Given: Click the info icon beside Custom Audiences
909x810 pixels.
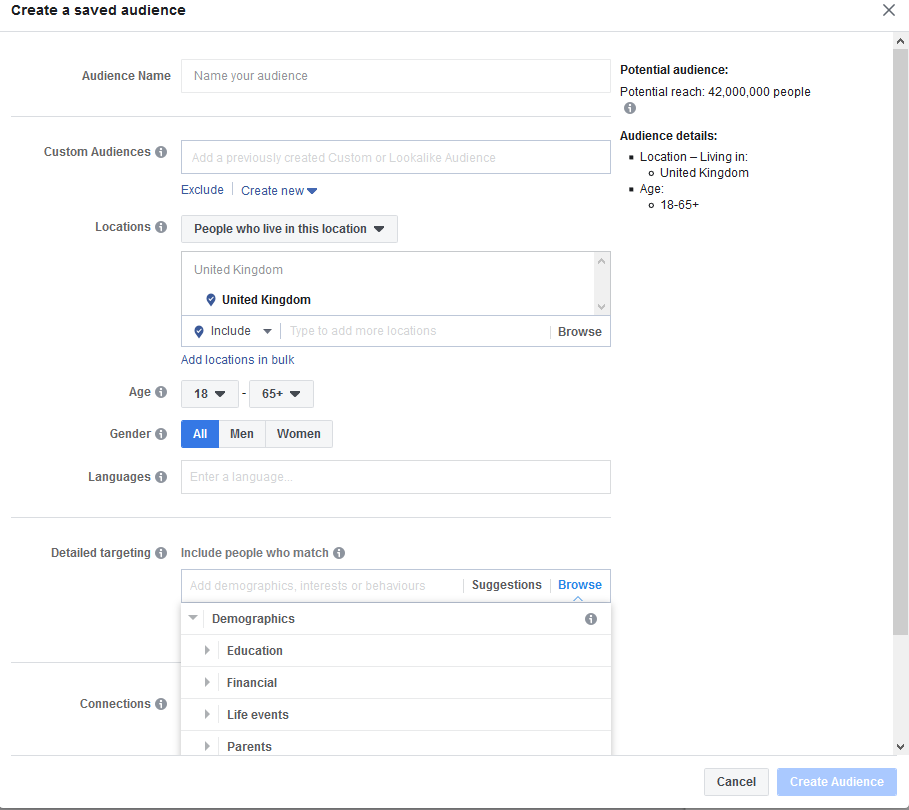Looking at the screenshot, I should click(x=162, y=151).
